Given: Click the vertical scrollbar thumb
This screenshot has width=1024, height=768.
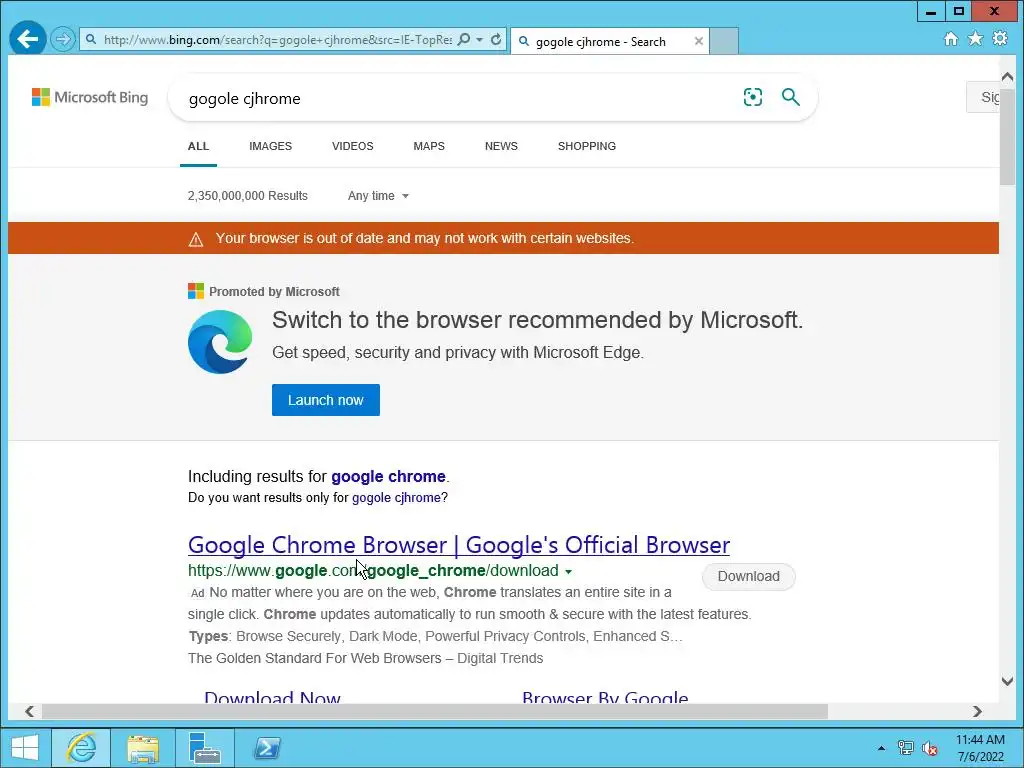Looking at the screenshot, I should point(1007,137).
